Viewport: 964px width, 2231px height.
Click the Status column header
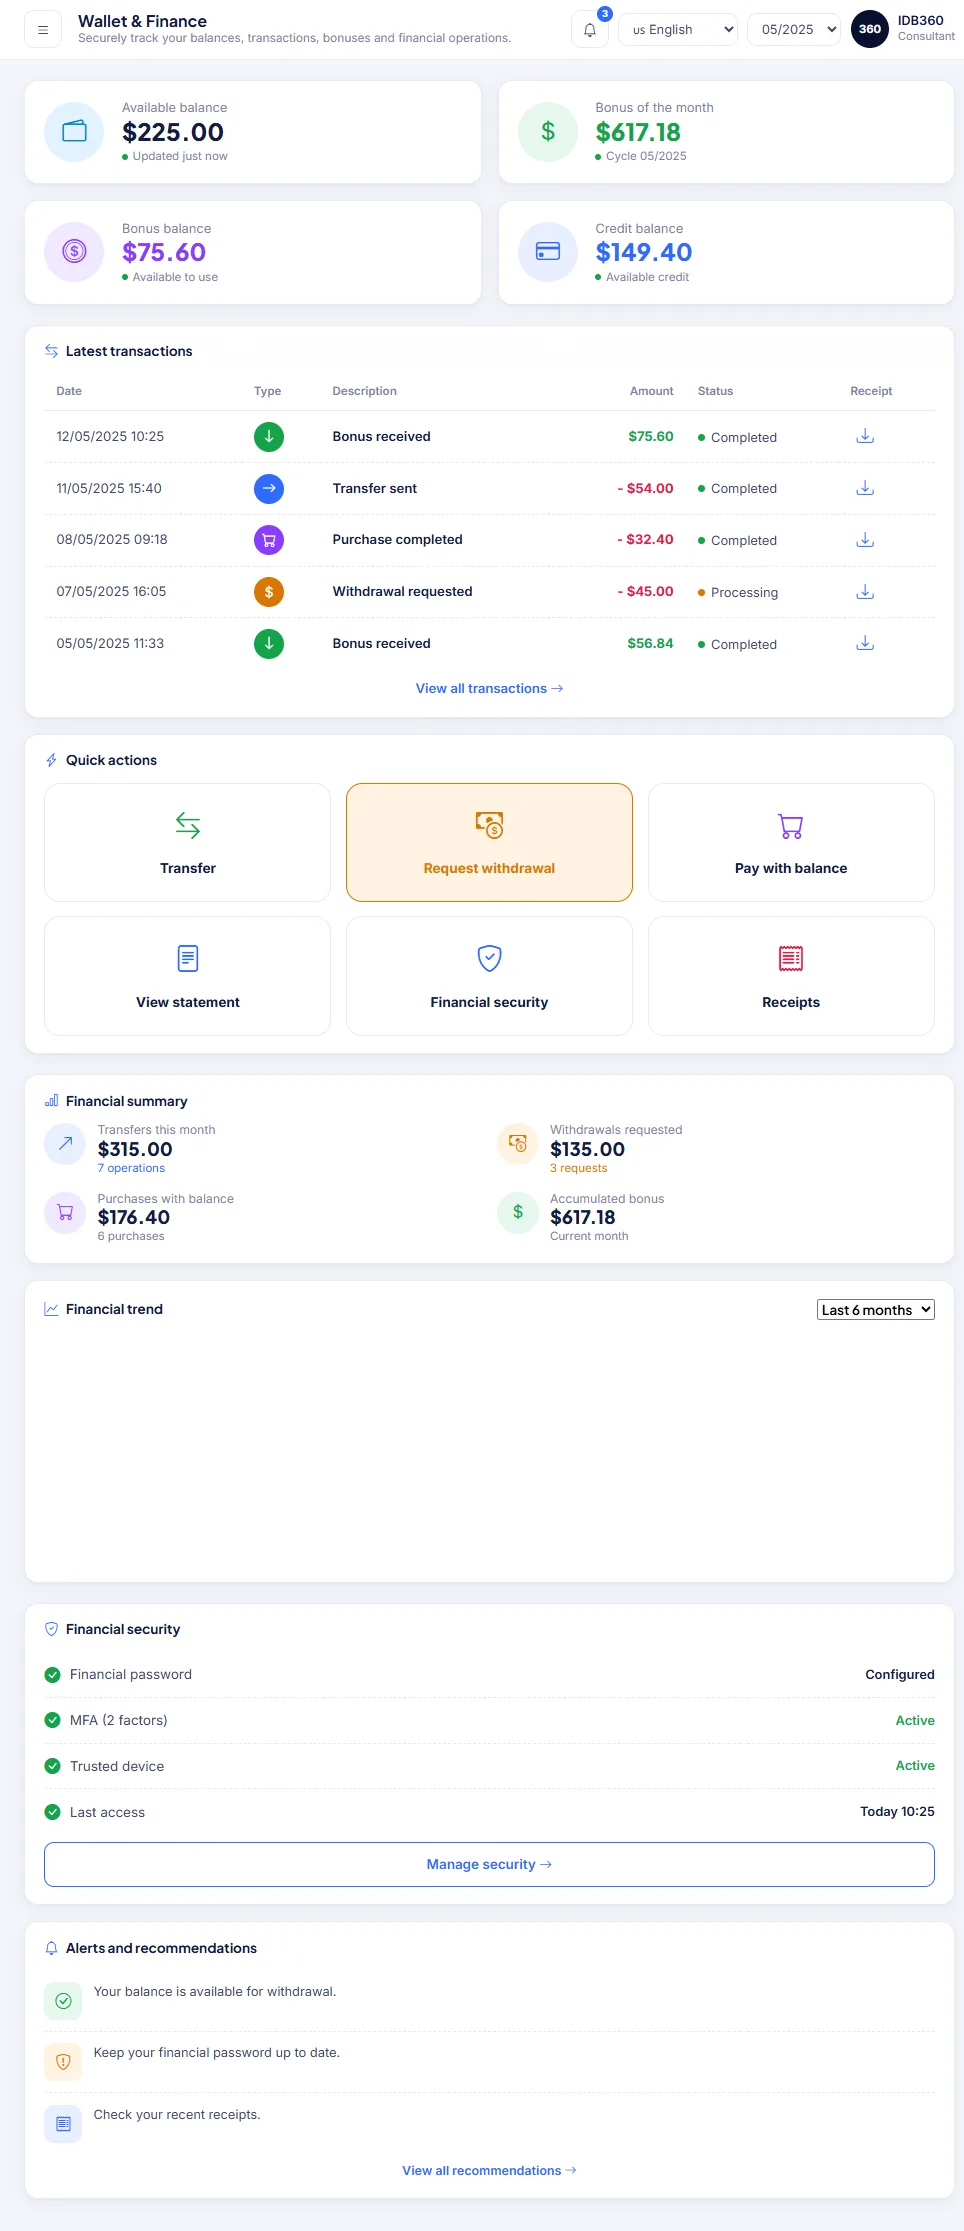715,391
